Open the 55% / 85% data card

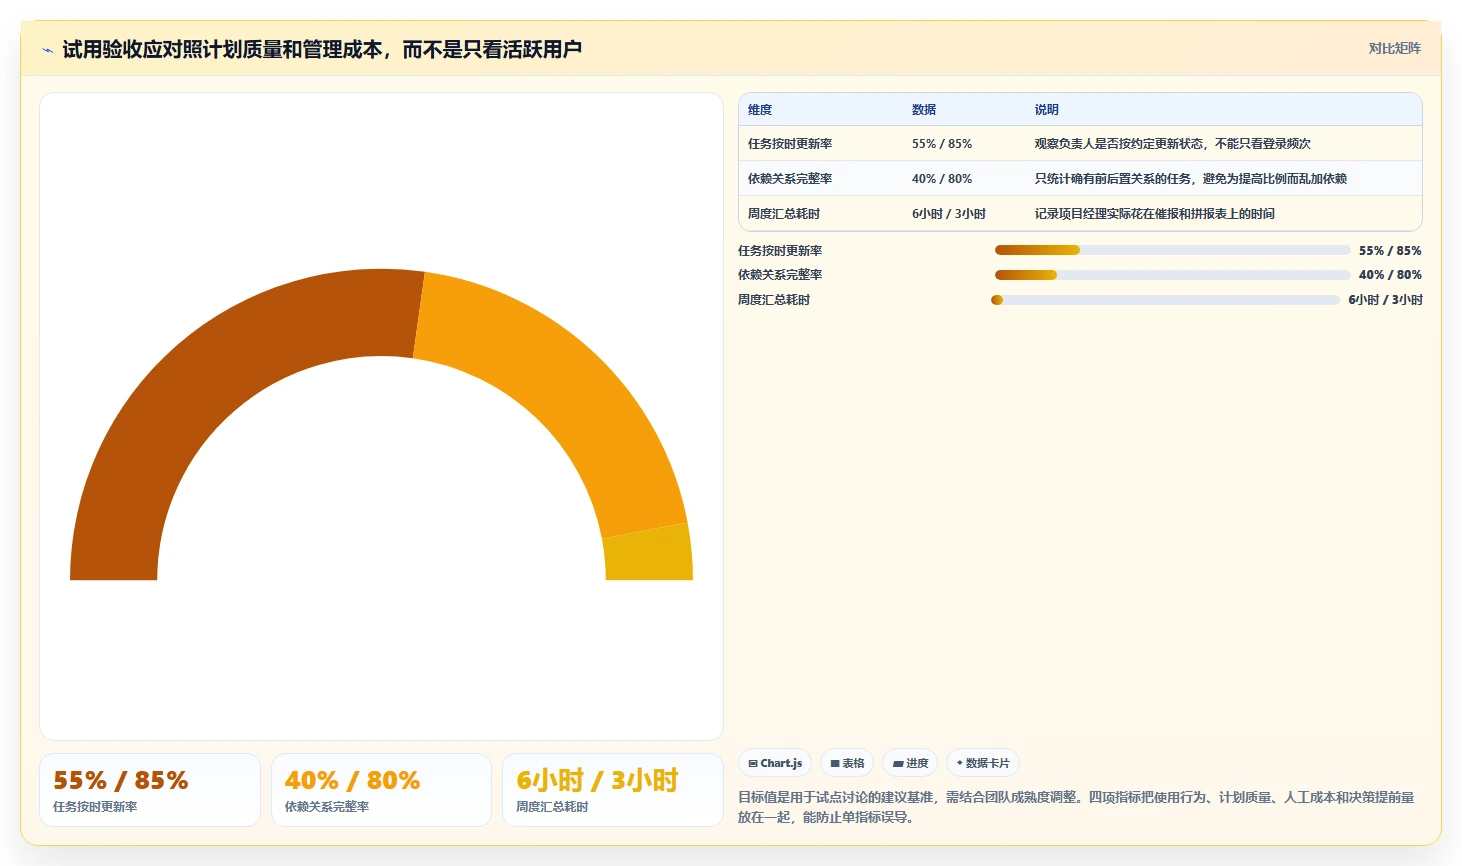tap(150, 790)
